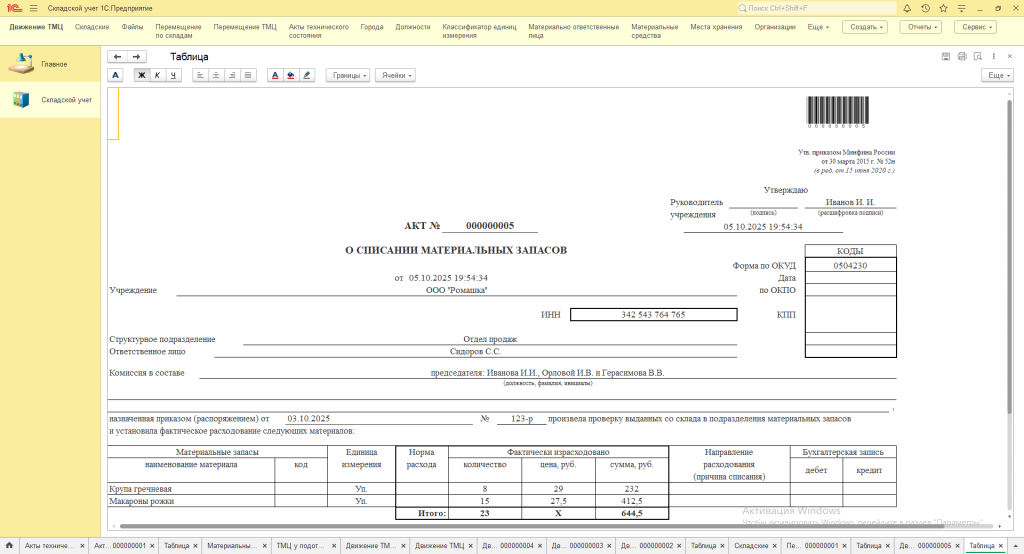The height and width of the screenshot is (554, 1024).
Task: Open Движение ТМЦ menu item
Action: pyautogui.click(x=36, y=27)
